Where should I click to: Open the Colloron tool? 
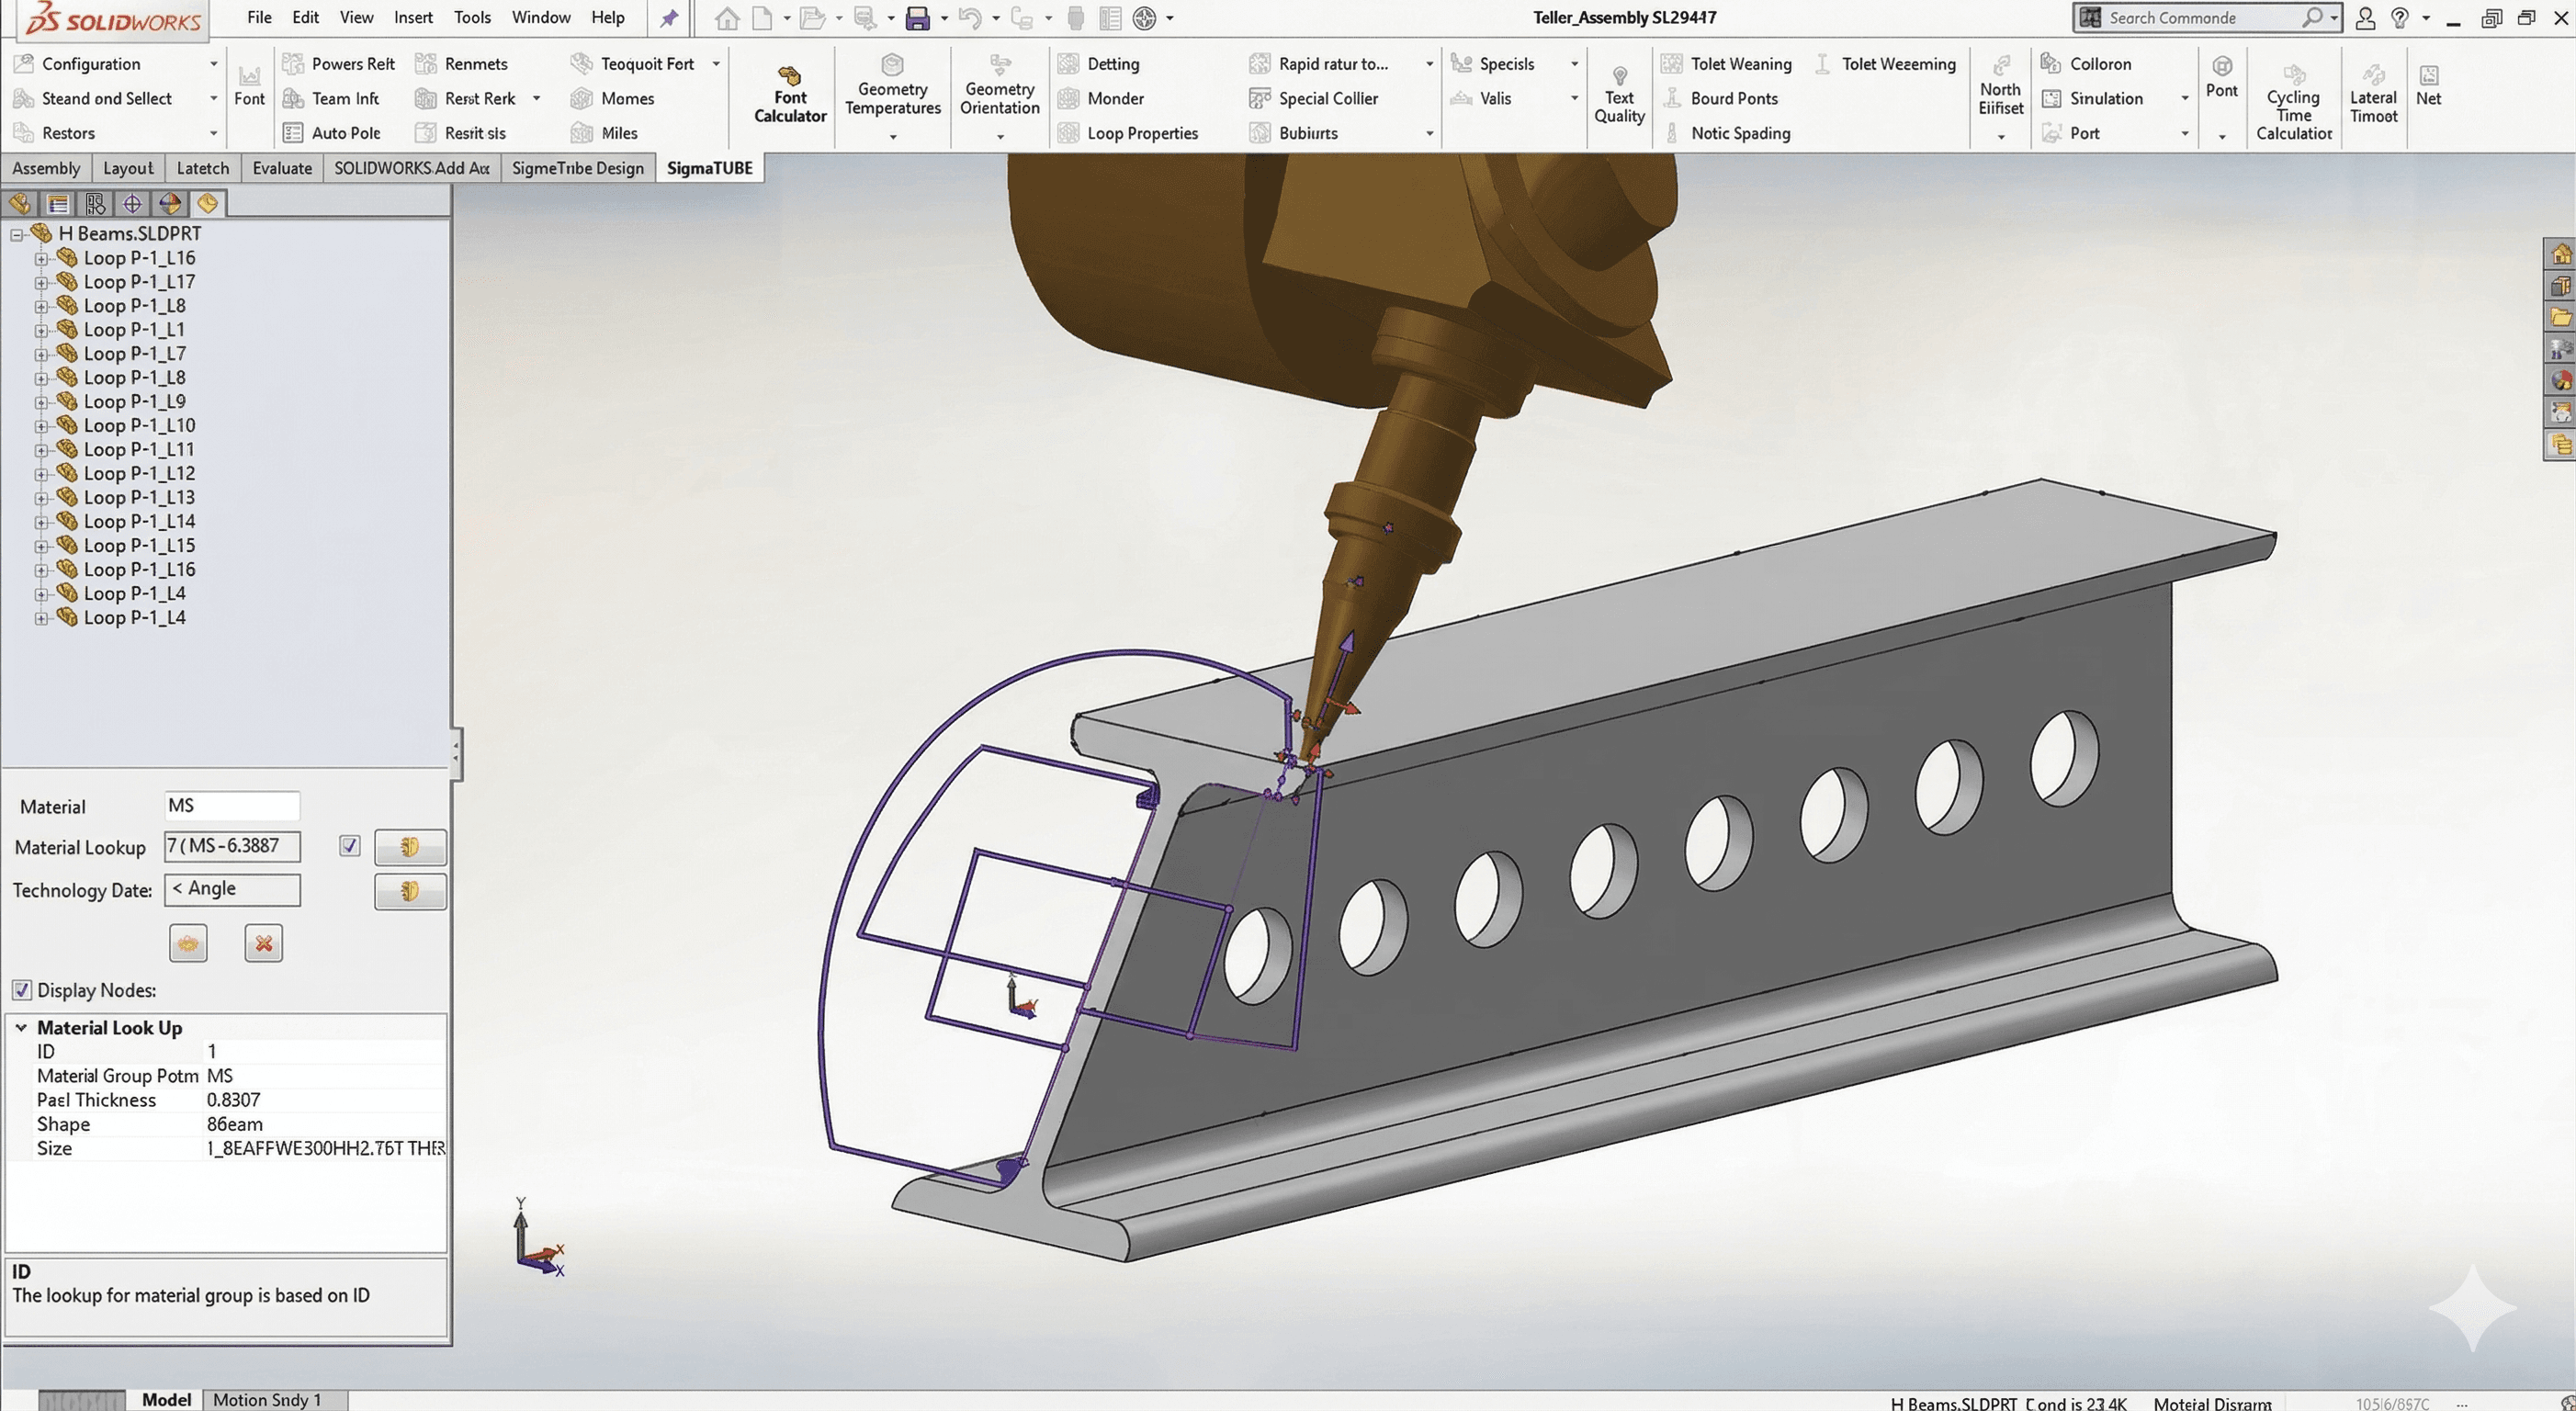pyautogui.click(x=2086, y=64)
